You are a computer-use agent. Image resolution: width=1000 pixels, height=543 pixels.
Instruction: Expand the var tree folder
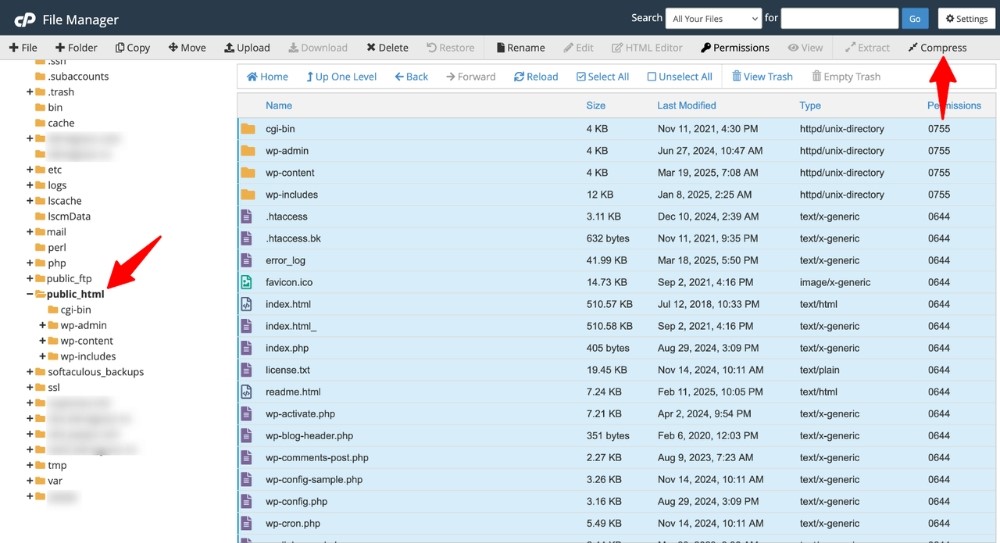29,480
